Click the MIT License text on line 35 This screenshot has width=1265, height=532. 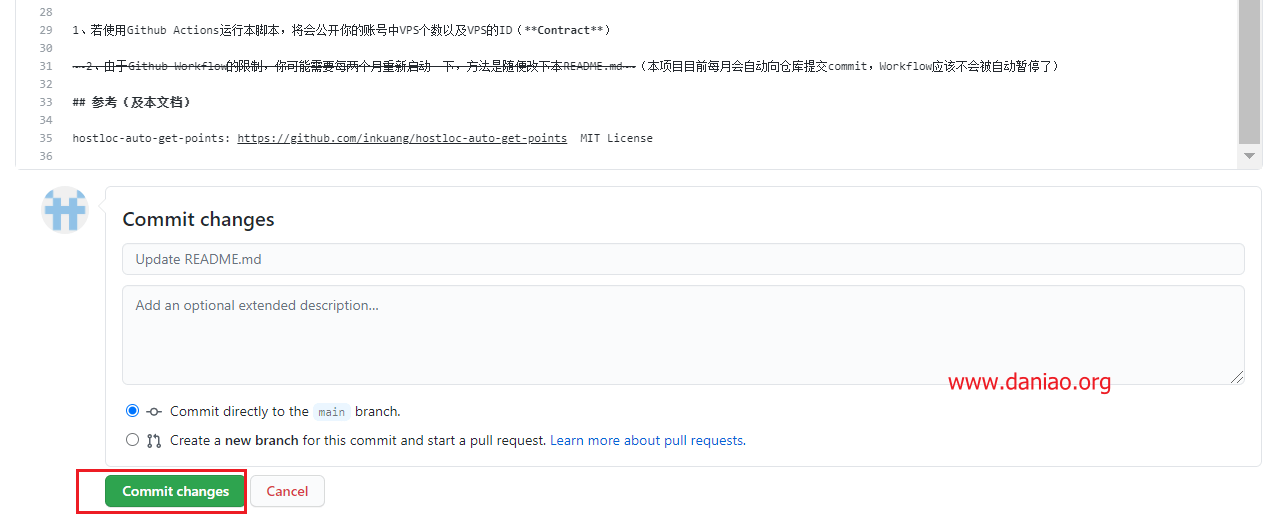pyautogui.click(x=616, y=138)
